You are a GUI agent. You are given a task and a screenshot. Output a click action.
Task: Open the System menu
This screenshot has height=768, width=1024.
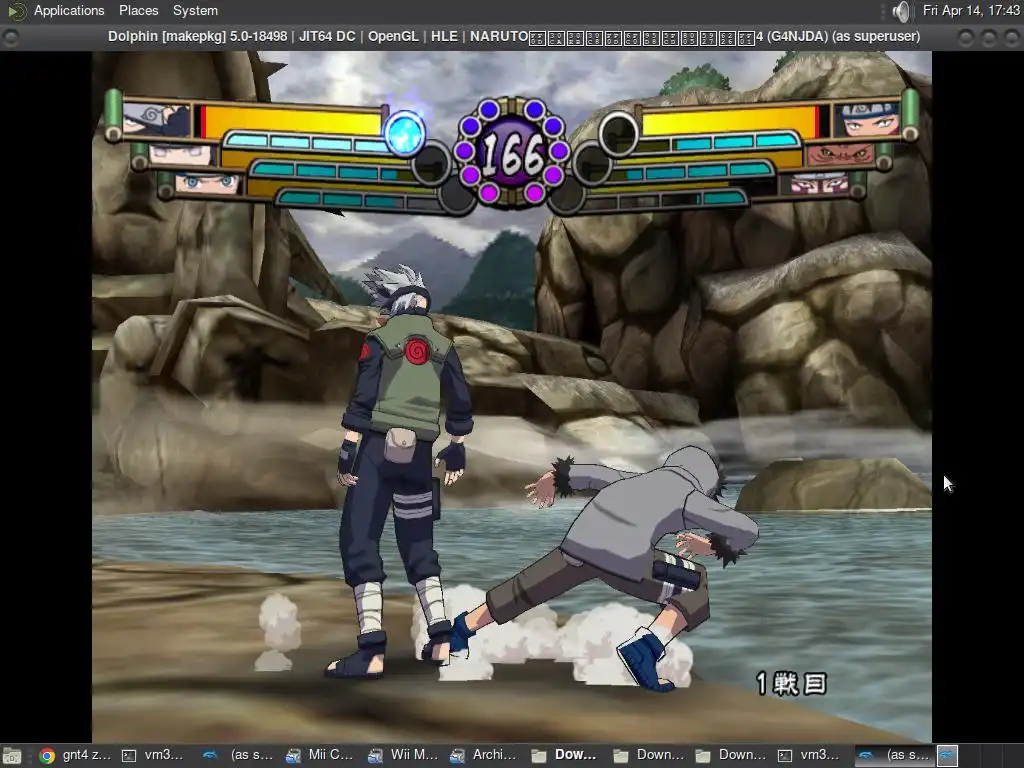point(195,10)
